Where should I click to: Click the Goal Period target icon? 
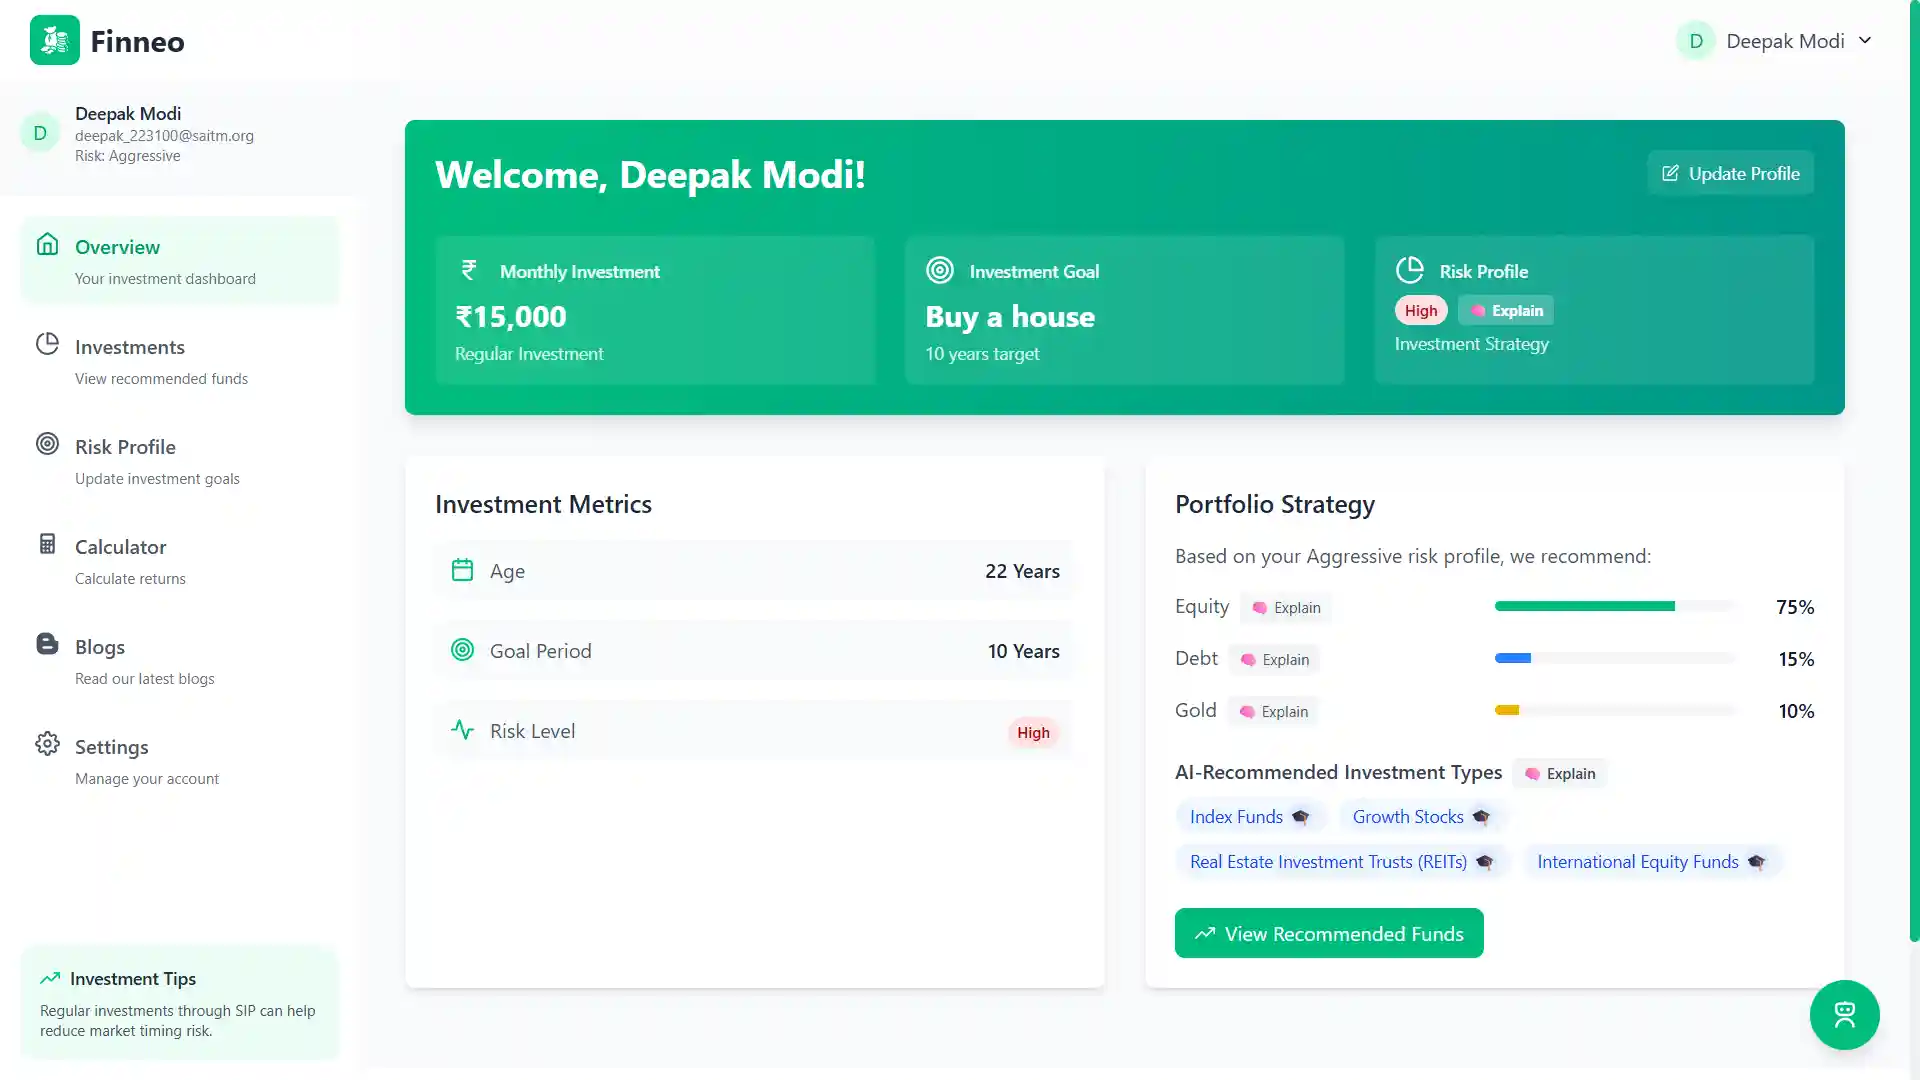pyautogui.click(x=462, y=650)
